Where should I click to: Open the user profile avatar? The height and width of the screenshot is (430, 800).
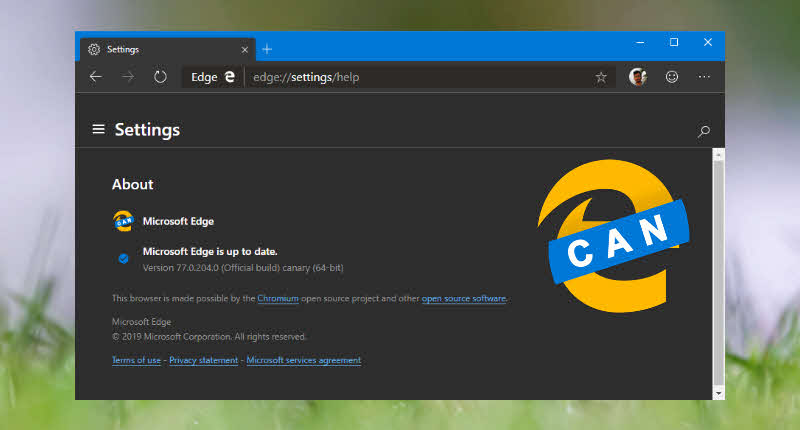[x=638, y=77]
